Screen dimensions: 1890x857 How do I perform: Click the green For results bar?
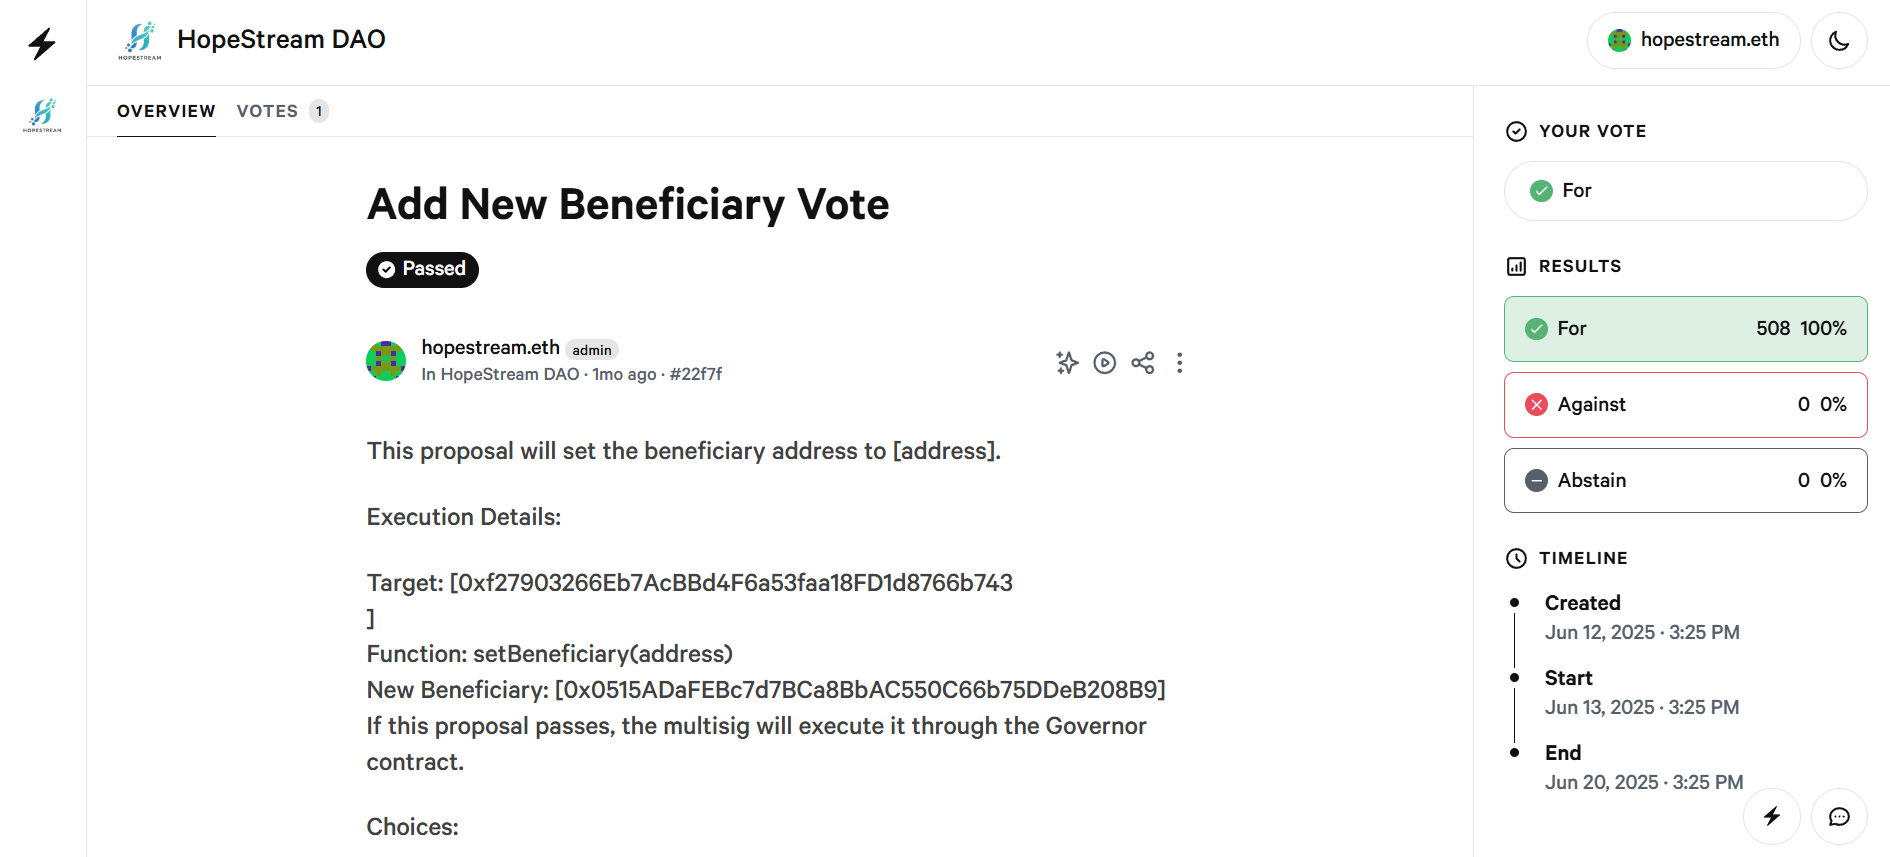click(x=1685, y=328)
